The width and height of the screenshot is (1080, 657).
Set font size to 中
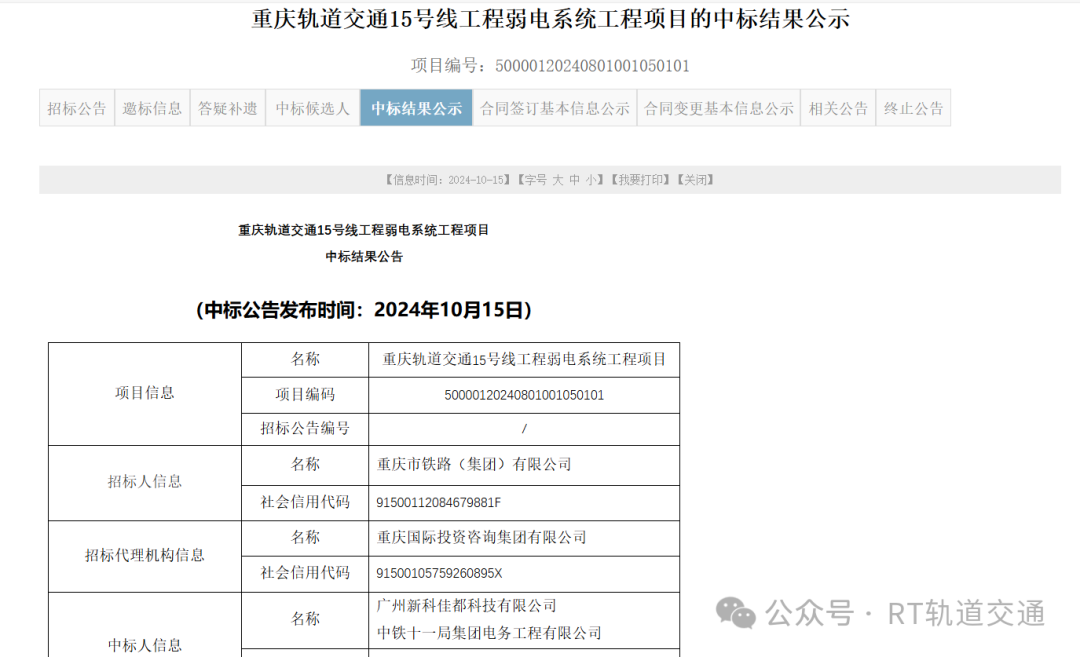(x=573, y=179)
